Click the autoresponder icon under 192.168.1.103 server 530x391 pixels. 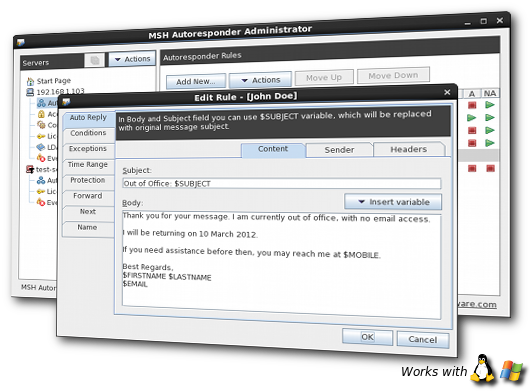click(x=42, y=103)
